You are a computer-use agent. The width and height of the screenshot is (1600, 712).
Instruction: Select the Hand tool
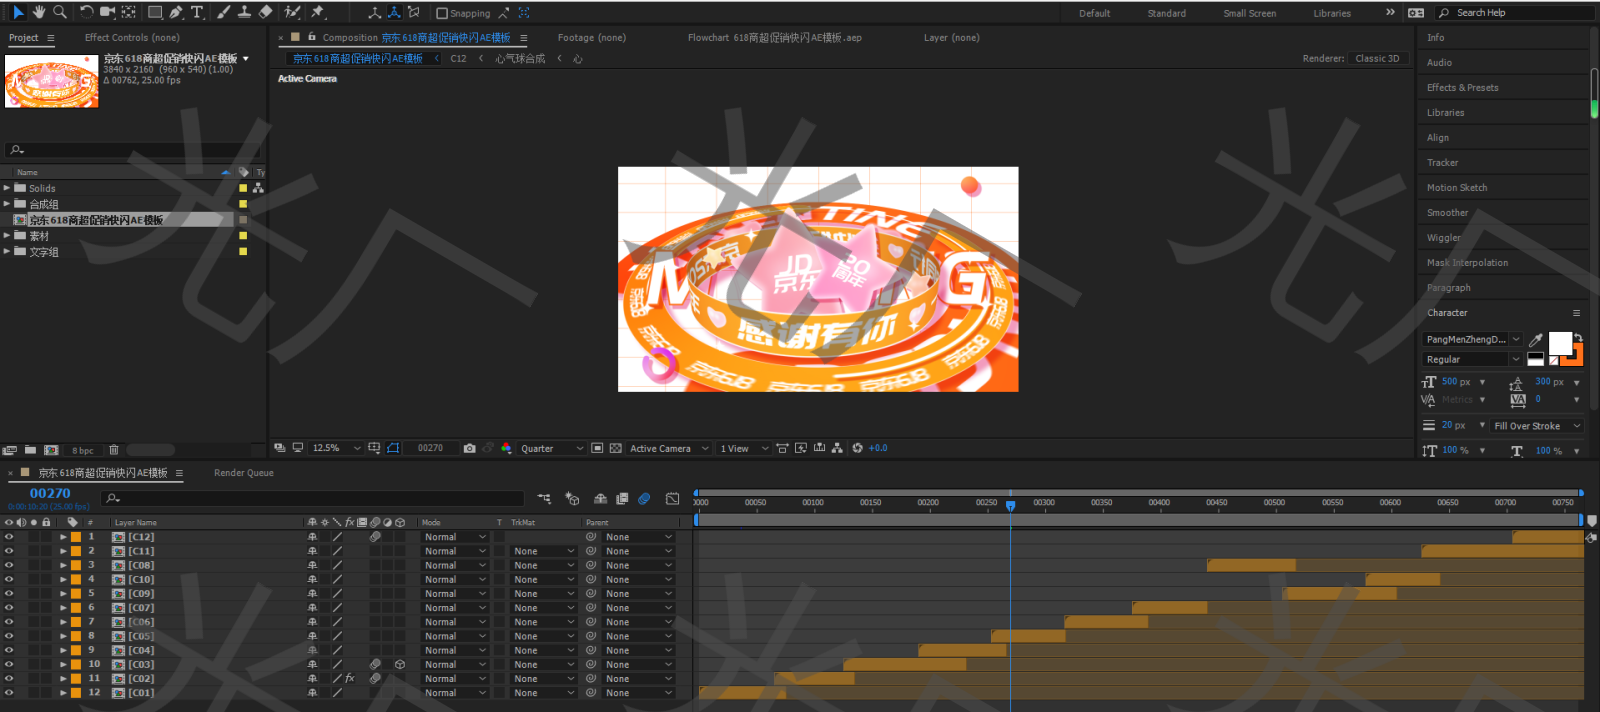39,12
